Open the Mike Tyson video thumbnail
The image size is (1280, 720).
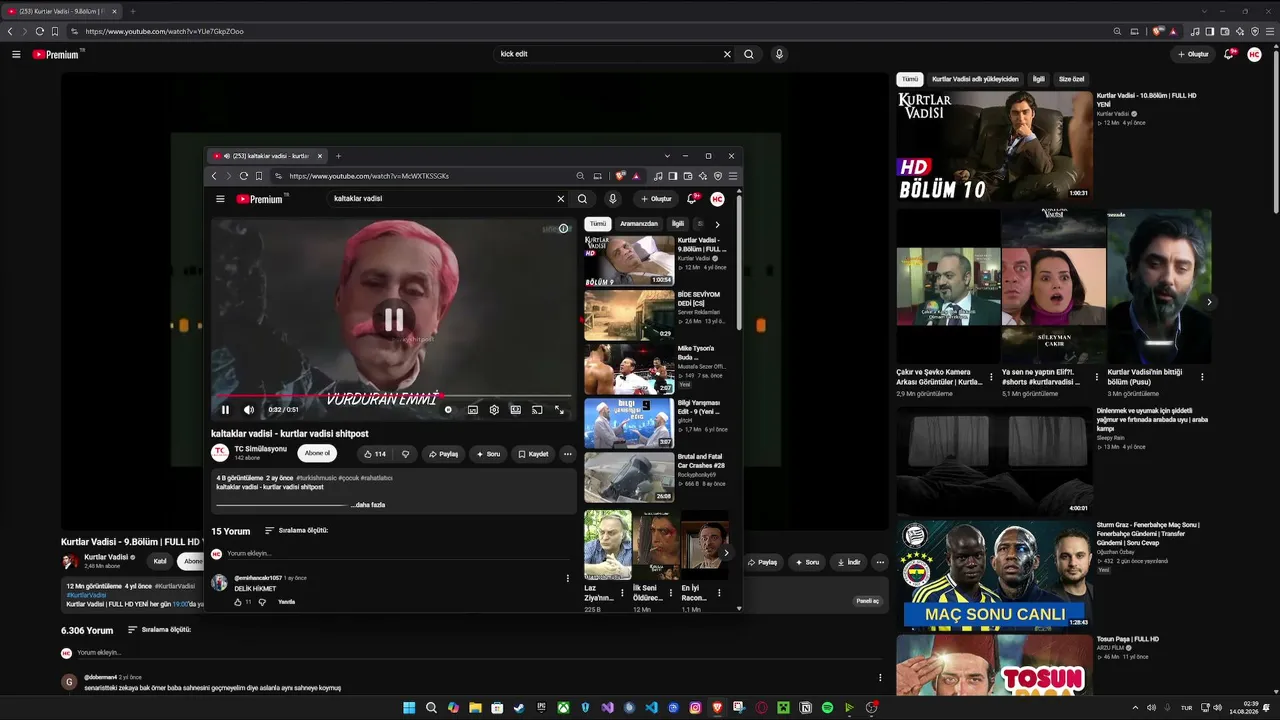[x=629, y=369]
